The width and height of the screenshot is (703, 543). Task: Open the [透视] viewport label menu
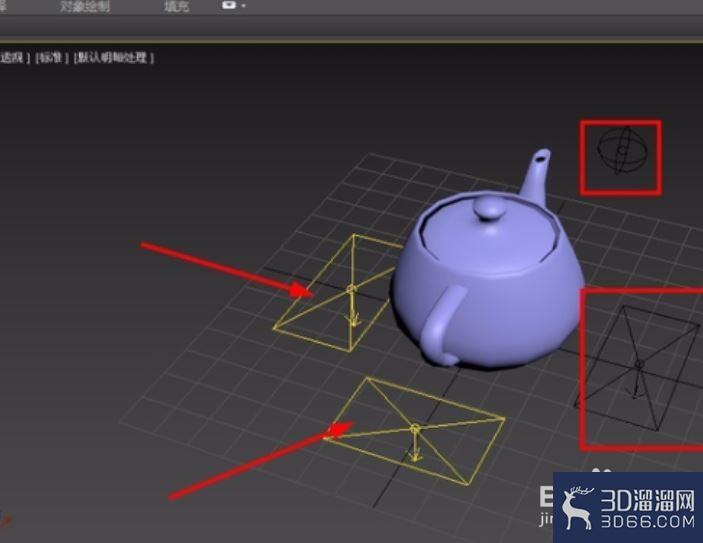pyautogui.click(x=14, y=57)
